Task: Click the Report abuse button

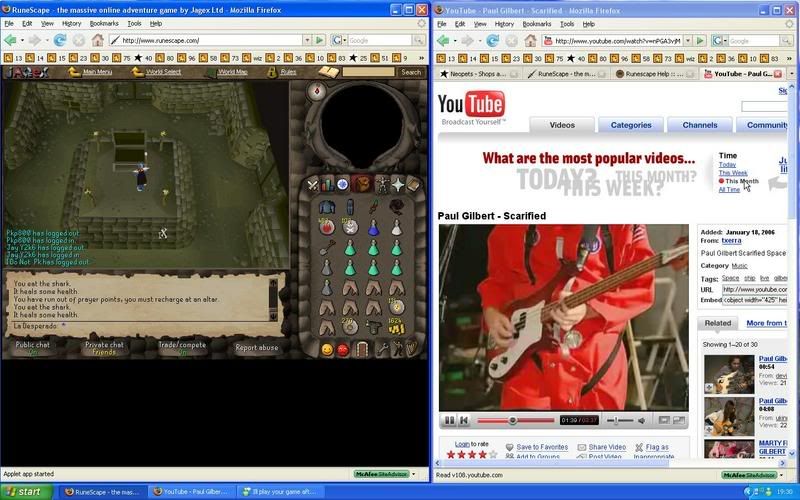Action: [x=257, y=348]
